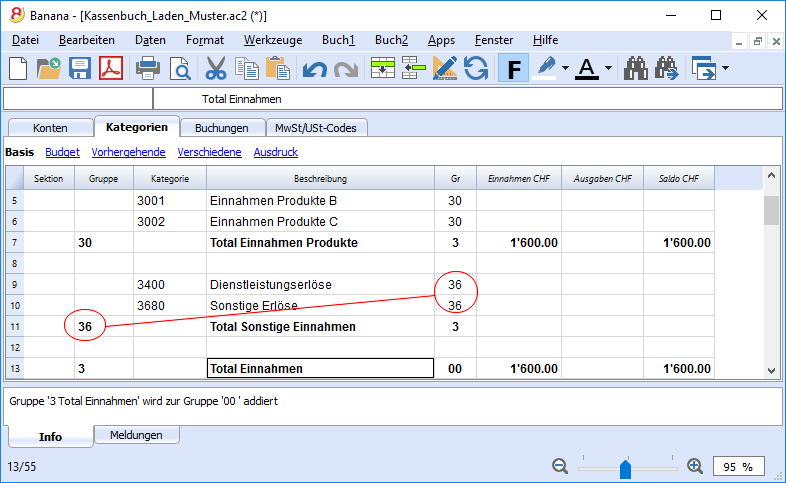Click the Beschreibung column header
The image size is (786, 483).
tap(320, 178)
